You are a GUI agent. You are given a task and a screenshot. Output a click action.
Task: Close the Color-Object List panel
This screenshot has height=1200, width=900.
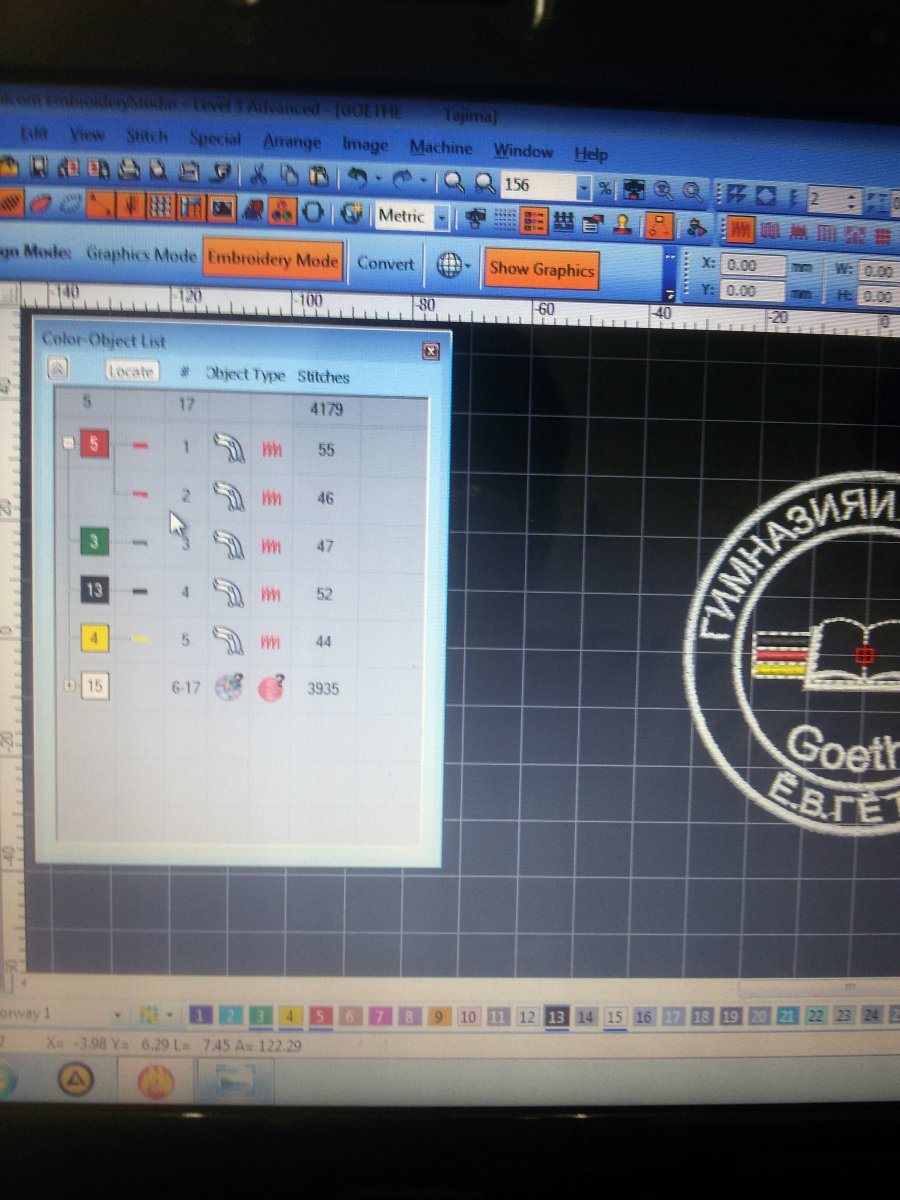(x=431, y=350)
